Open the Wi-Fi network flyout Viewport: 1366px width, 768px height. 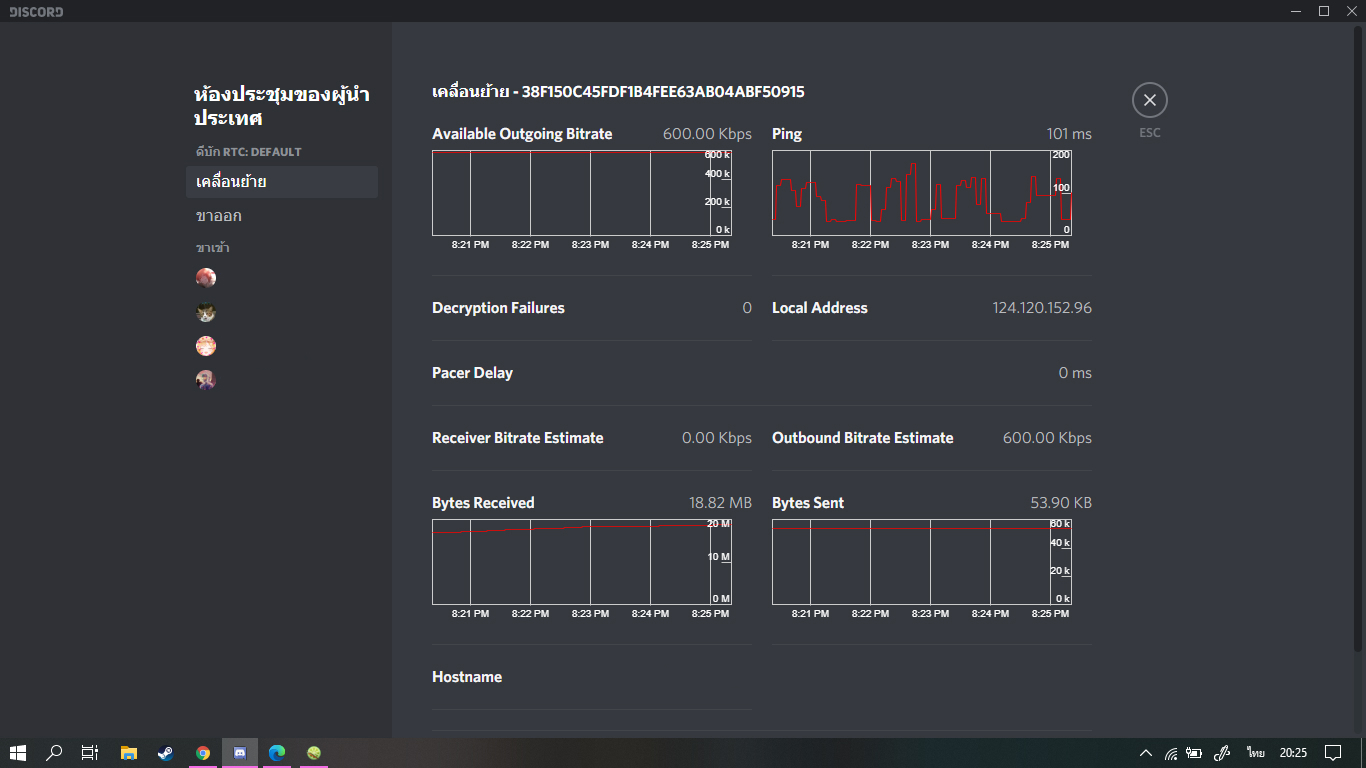pos(1170,753)
